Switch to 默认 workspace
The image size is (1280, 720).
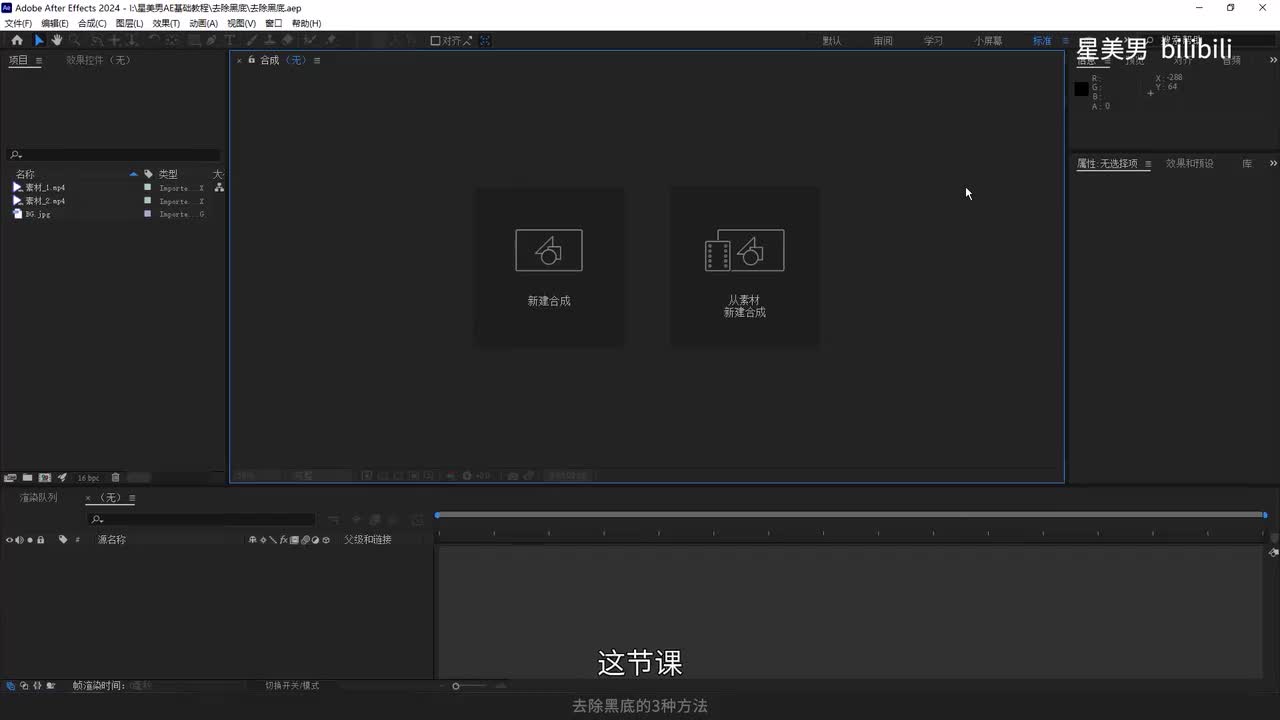point(832,41)
